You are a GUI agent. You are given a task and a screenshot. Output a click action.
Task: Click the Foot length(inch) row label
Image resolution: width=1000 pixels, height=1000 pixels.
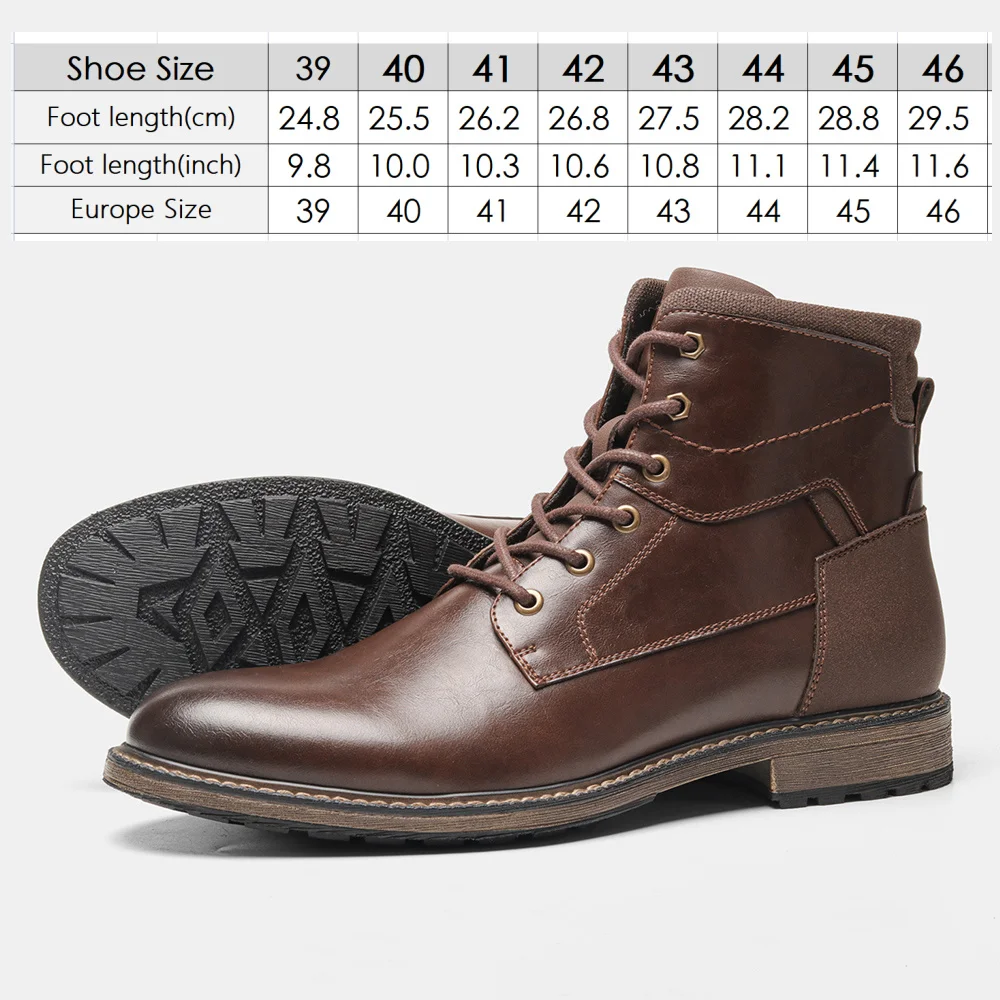pyautogui.click(x=140, y=165)
